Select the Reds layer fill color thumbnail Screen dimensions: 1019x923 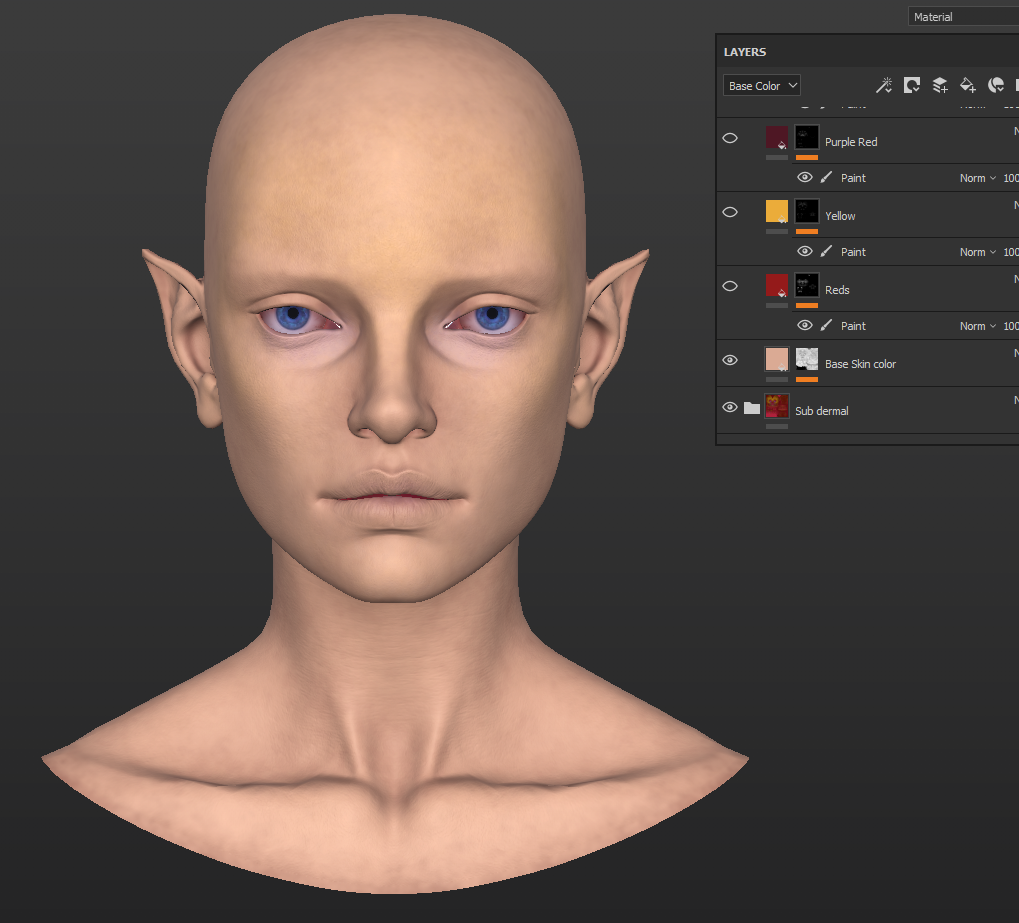click(x=777, y=286)
